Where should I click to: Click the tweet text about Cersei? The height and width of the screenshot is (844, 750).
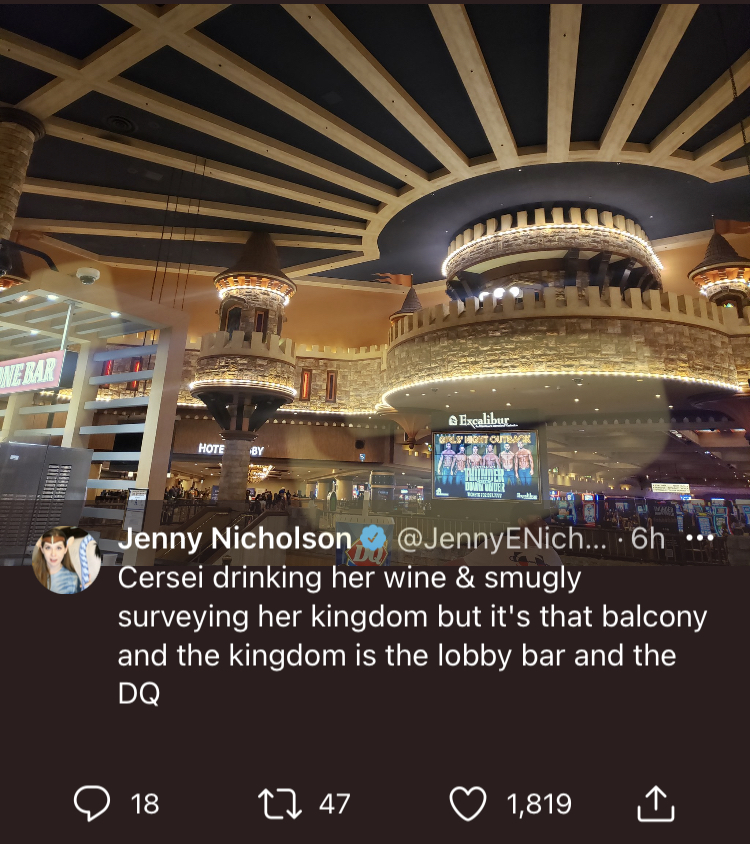[412, 635]
